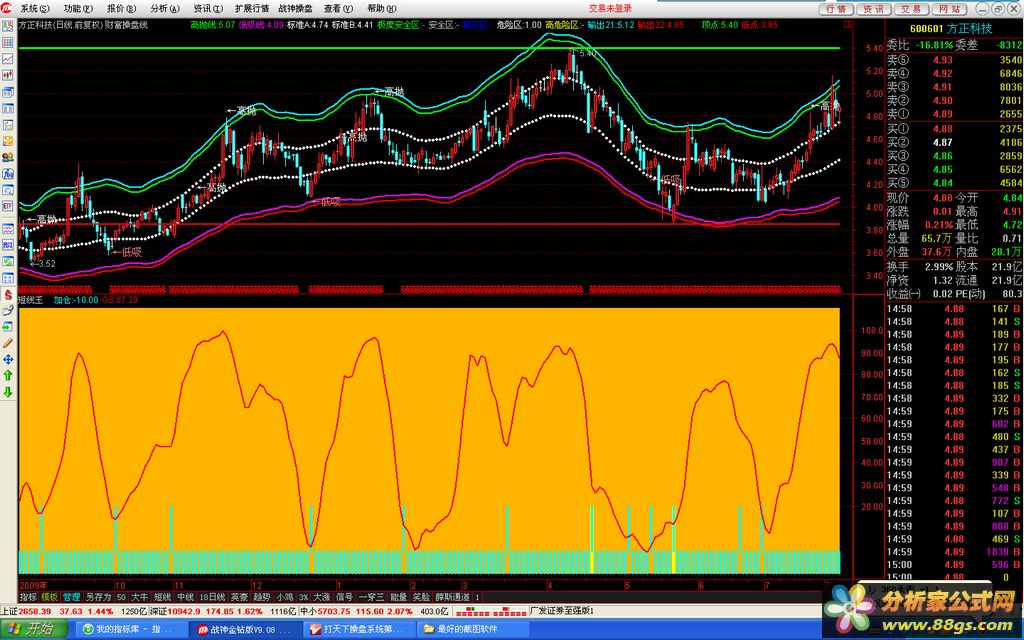This screenshot has width=1024, height=640.
Task: Select the 大牛 indicator tab
Action: (x=140, y=597)
